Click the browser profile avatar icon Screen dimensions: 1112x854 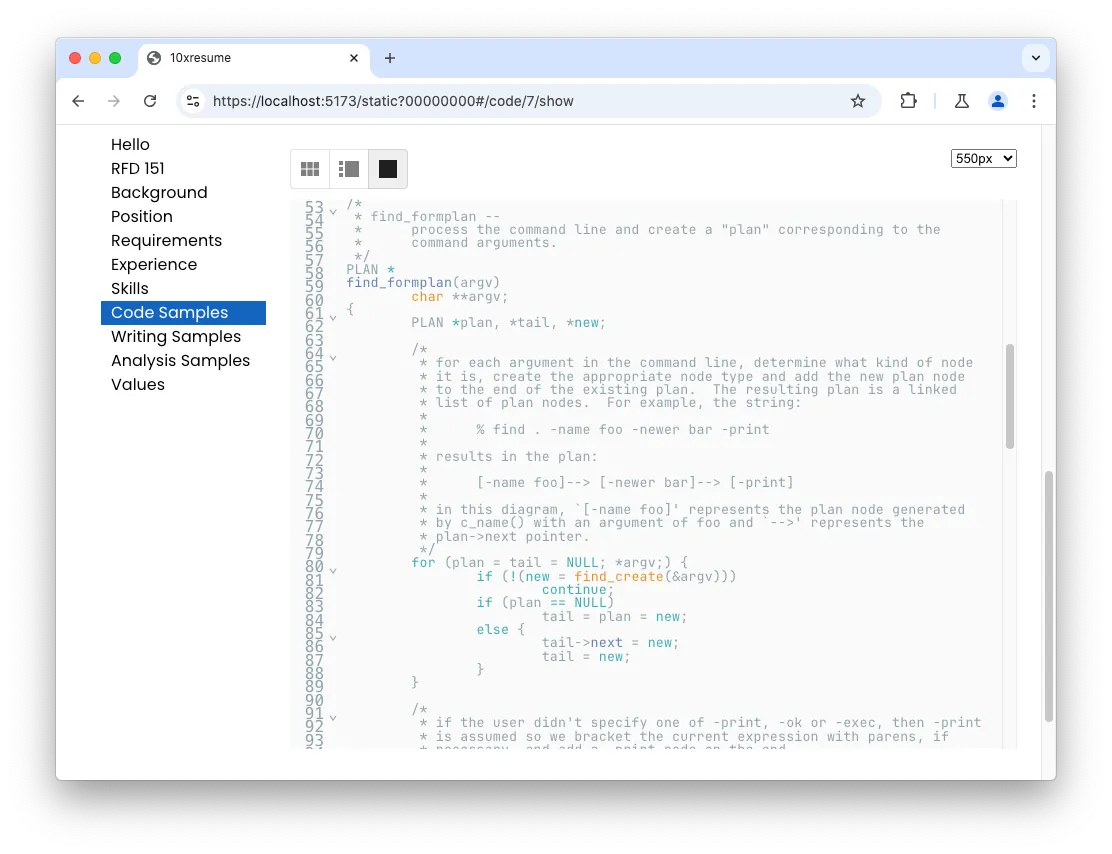pyautogui.click(x=997, y=101)
